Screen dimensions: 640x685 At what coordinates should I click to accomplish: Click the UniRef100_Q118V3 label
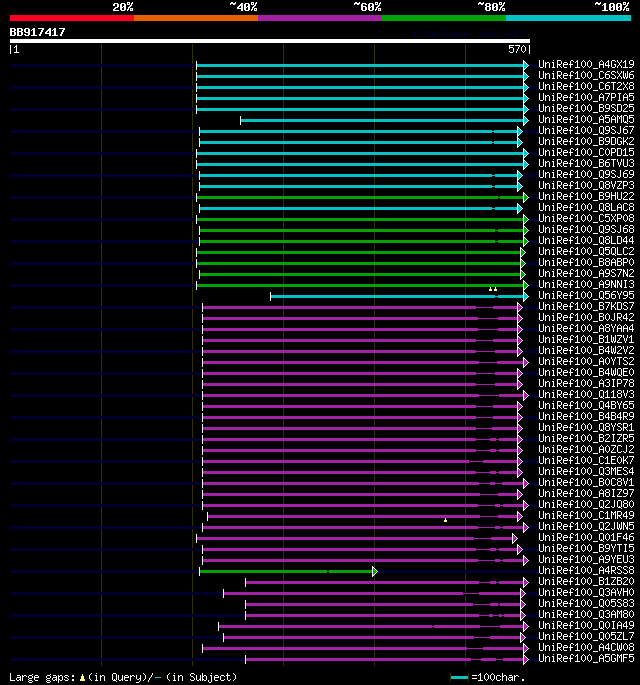(x=586, y=394)
